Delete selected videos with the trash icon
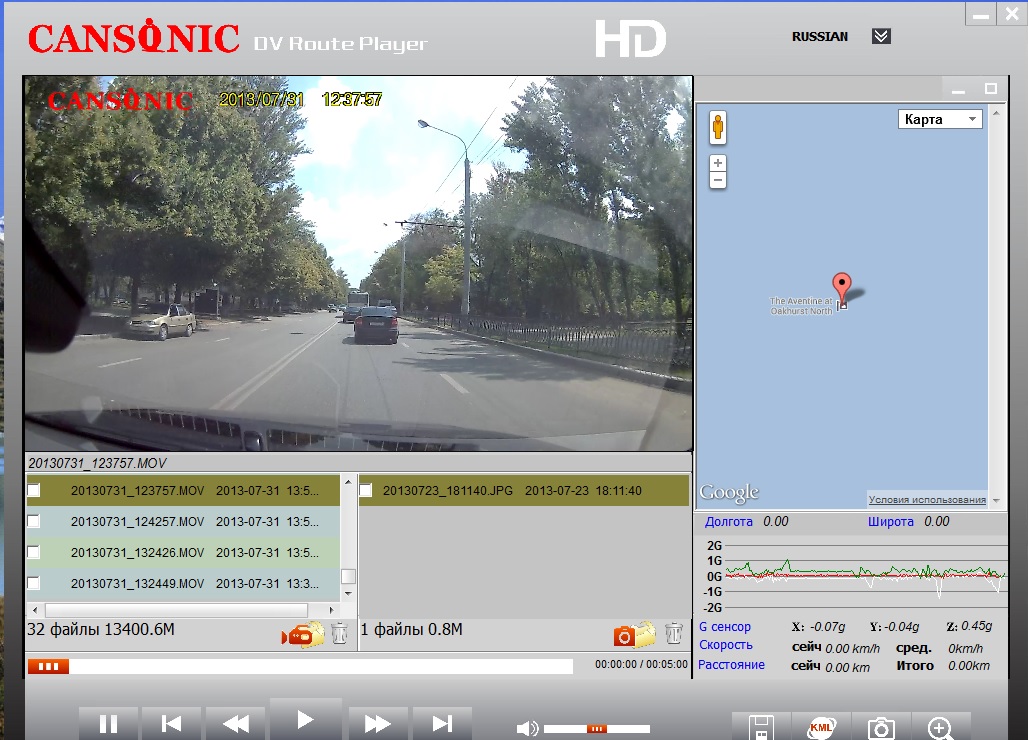The width and height of the screenshot is (1028, 740). pos(340,633)
